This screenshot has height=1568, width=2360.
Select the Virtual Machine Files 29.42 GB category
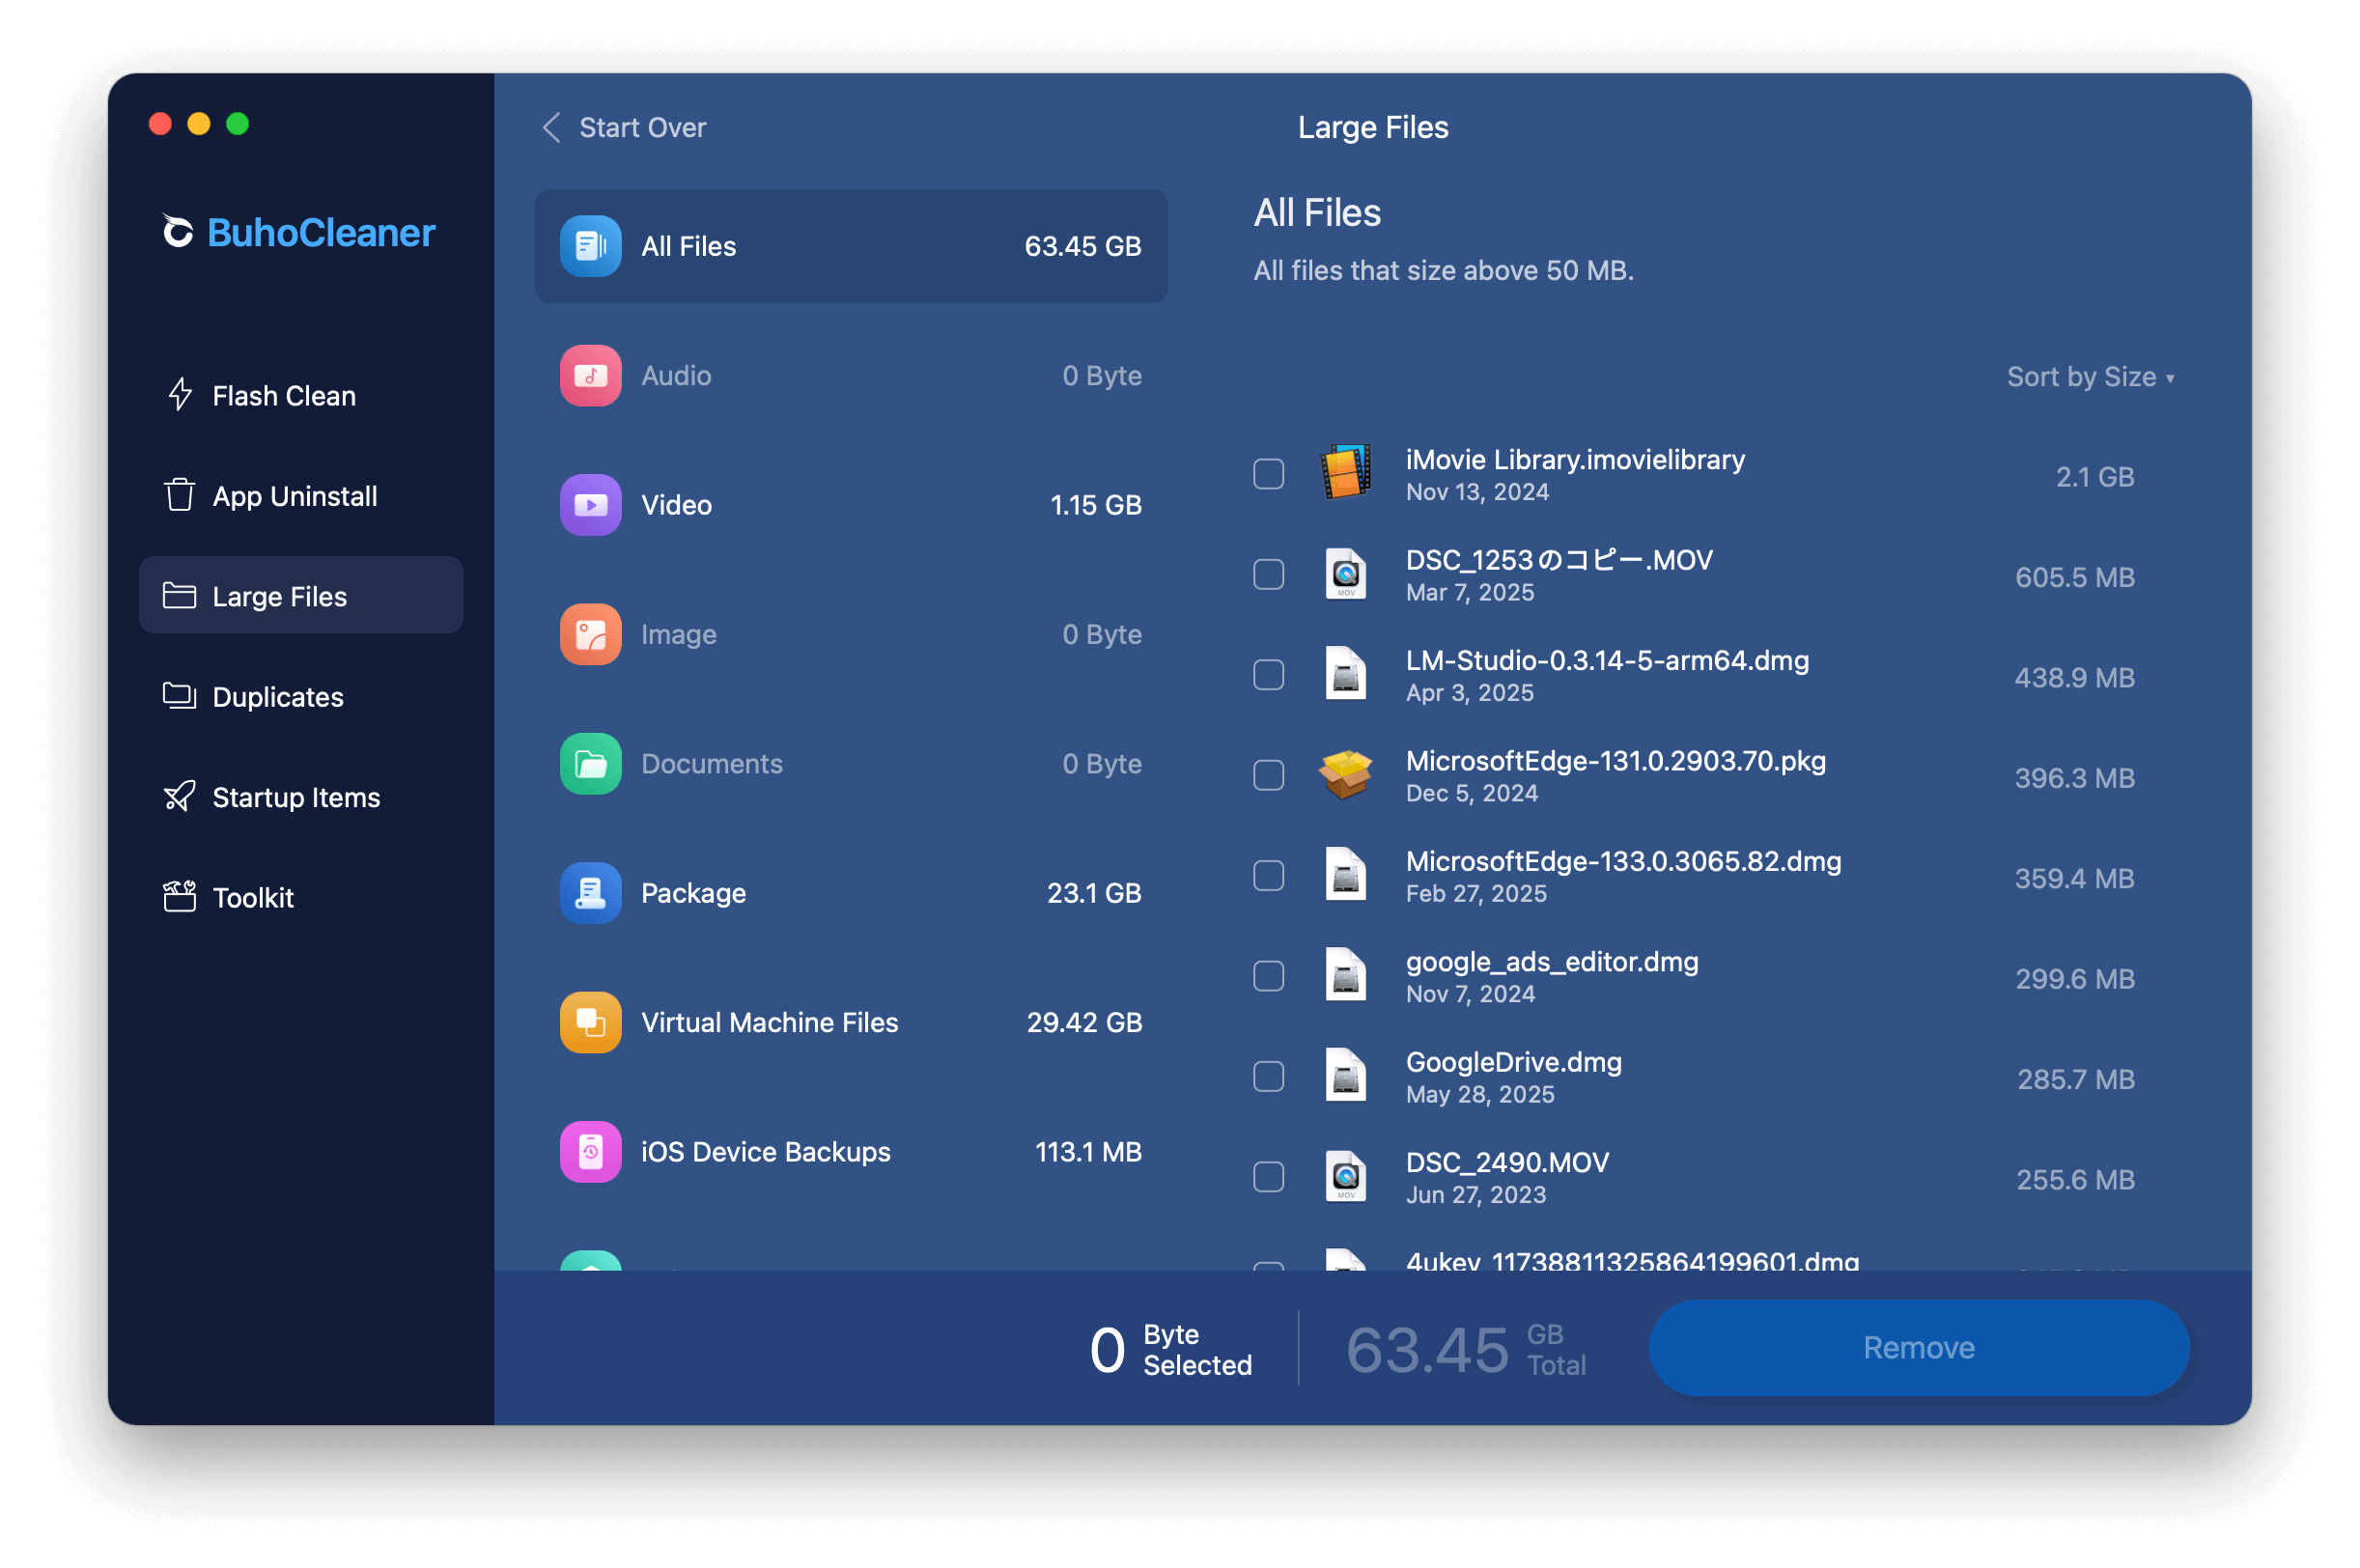coord(851,1022)
